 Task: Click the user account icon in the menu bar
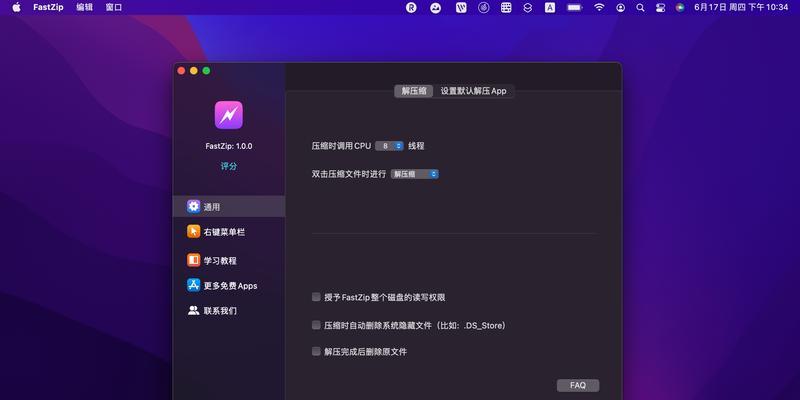pyautogui.click(x=620, y=8)
